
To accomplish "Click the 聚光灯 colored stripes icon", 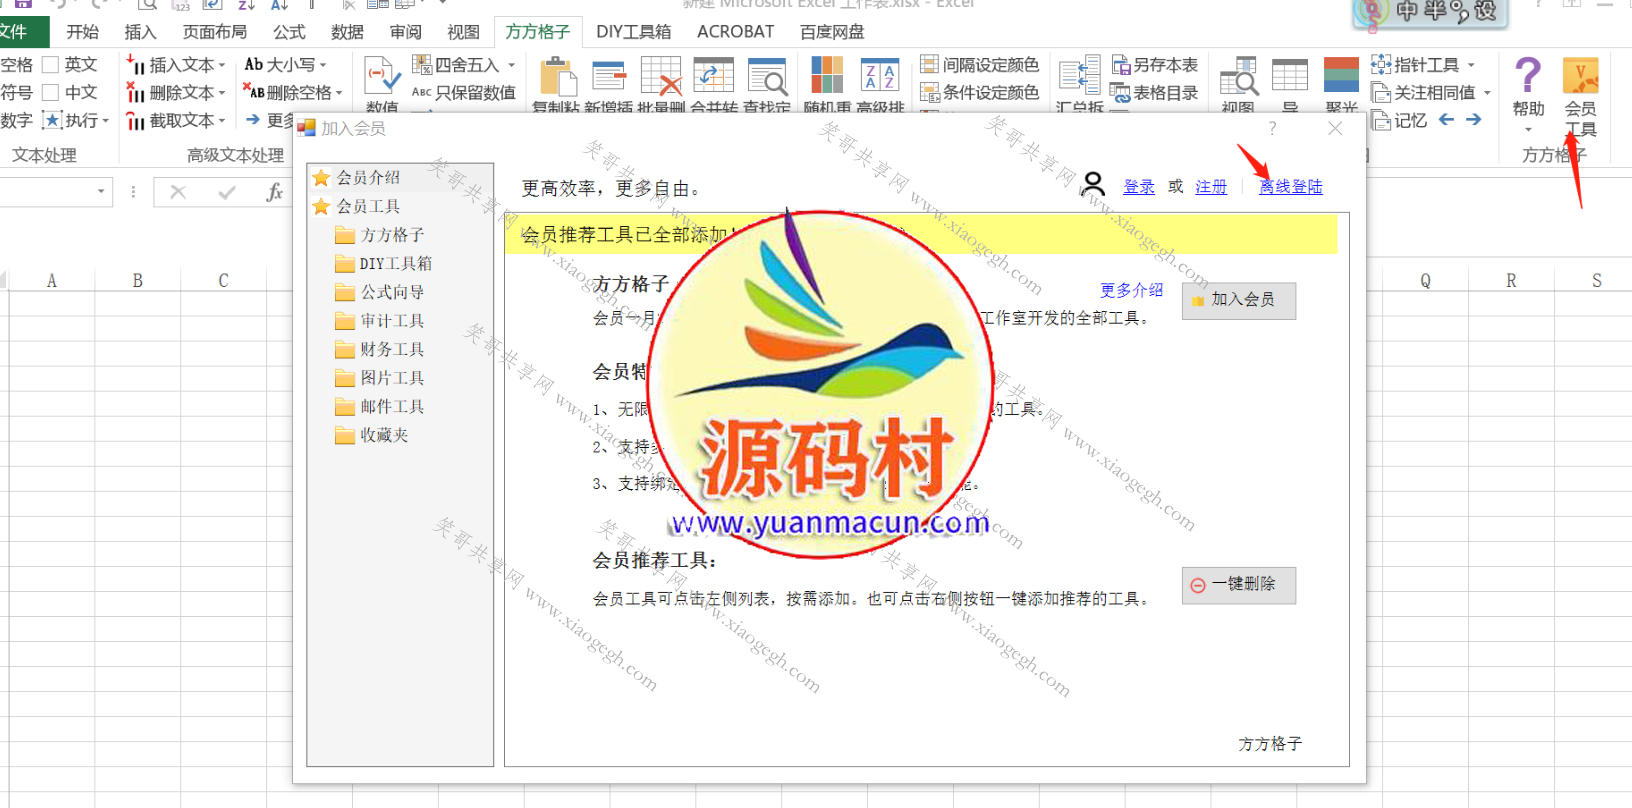I will click(x=1341, y=75).
